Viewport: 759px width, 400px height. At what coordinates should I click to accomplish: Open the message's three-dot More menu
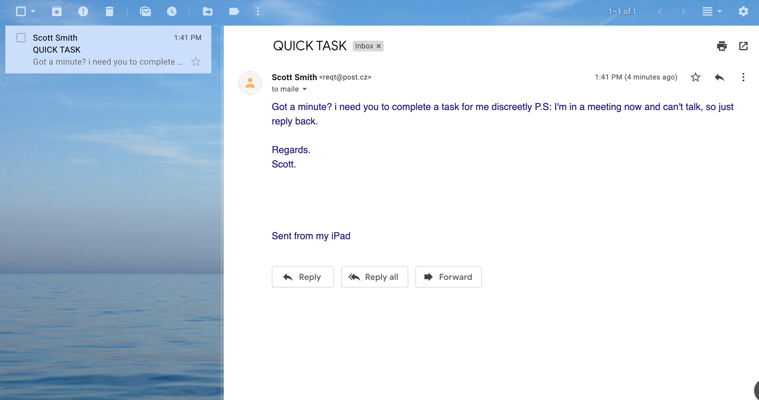point(743,77)
